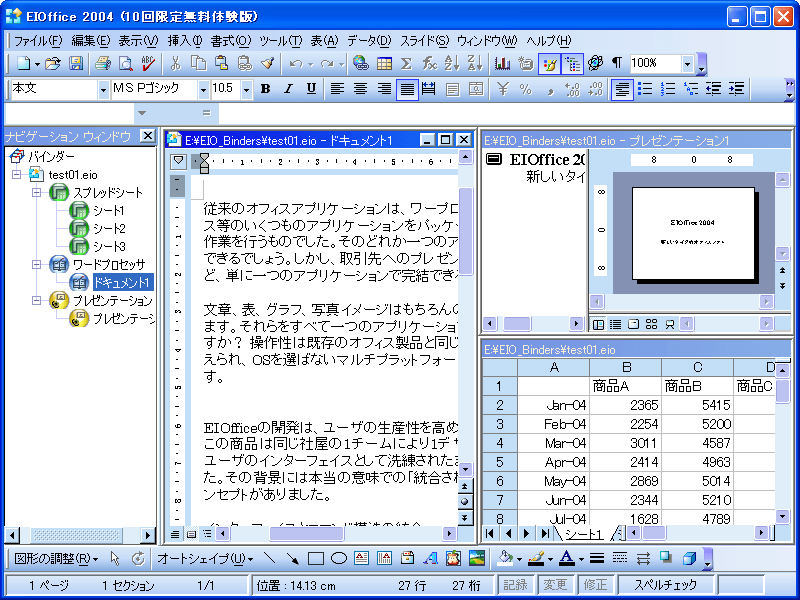Click the Format Painter brush icon
Screen dimensions: 800x600
267,63
